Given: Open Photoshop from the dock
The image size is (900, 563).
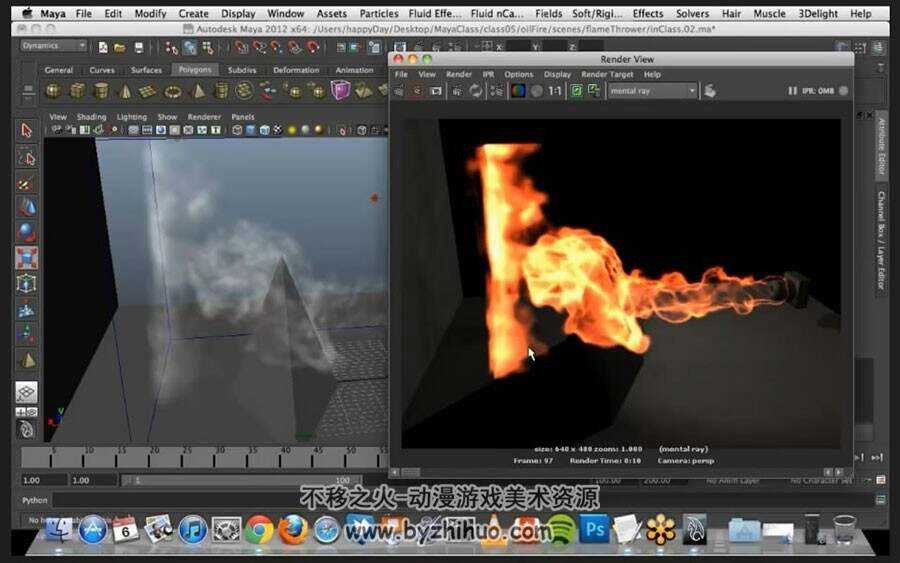Looking at the screenshot, I should (593, 529).
